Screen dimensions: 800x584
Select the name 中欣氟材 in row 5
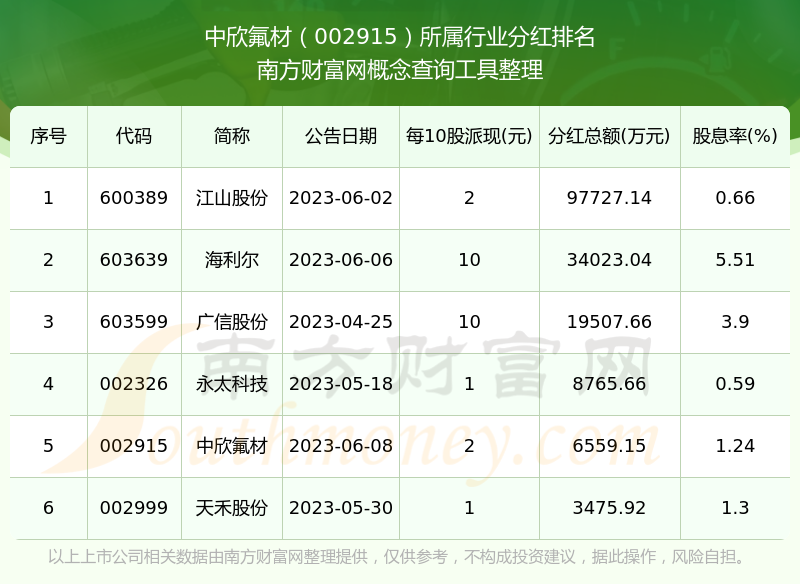[232, 446]
